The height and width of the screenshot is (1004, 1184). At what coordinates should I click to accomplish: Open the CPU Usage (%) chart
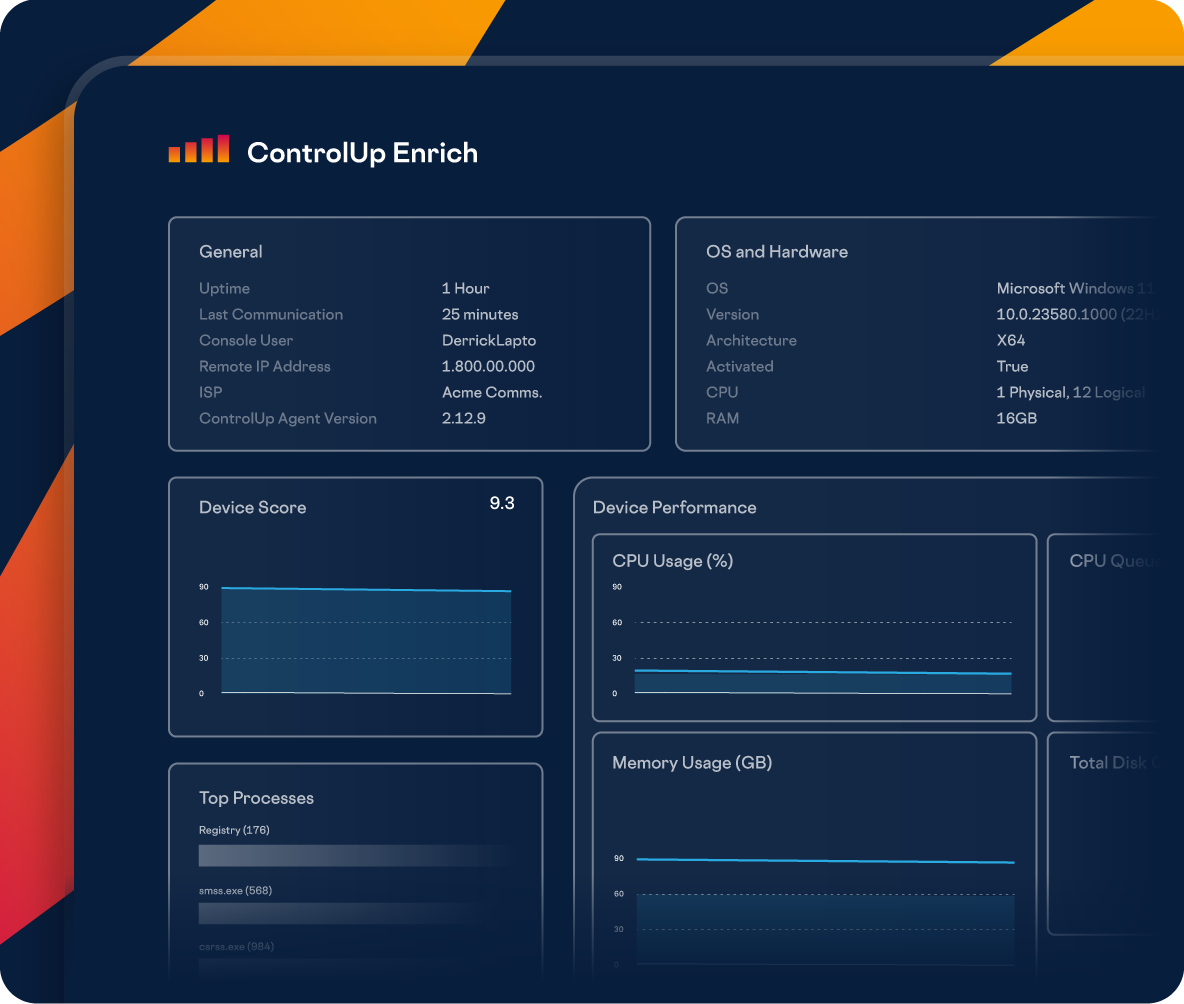tap(814, 640)
